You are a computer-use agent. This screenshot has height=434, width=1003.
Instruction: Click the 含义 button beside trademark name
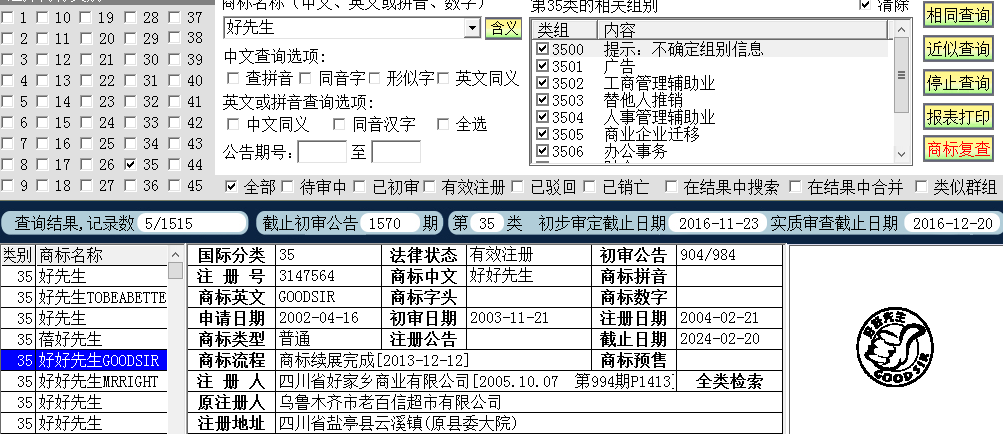[x=503, y=28]
